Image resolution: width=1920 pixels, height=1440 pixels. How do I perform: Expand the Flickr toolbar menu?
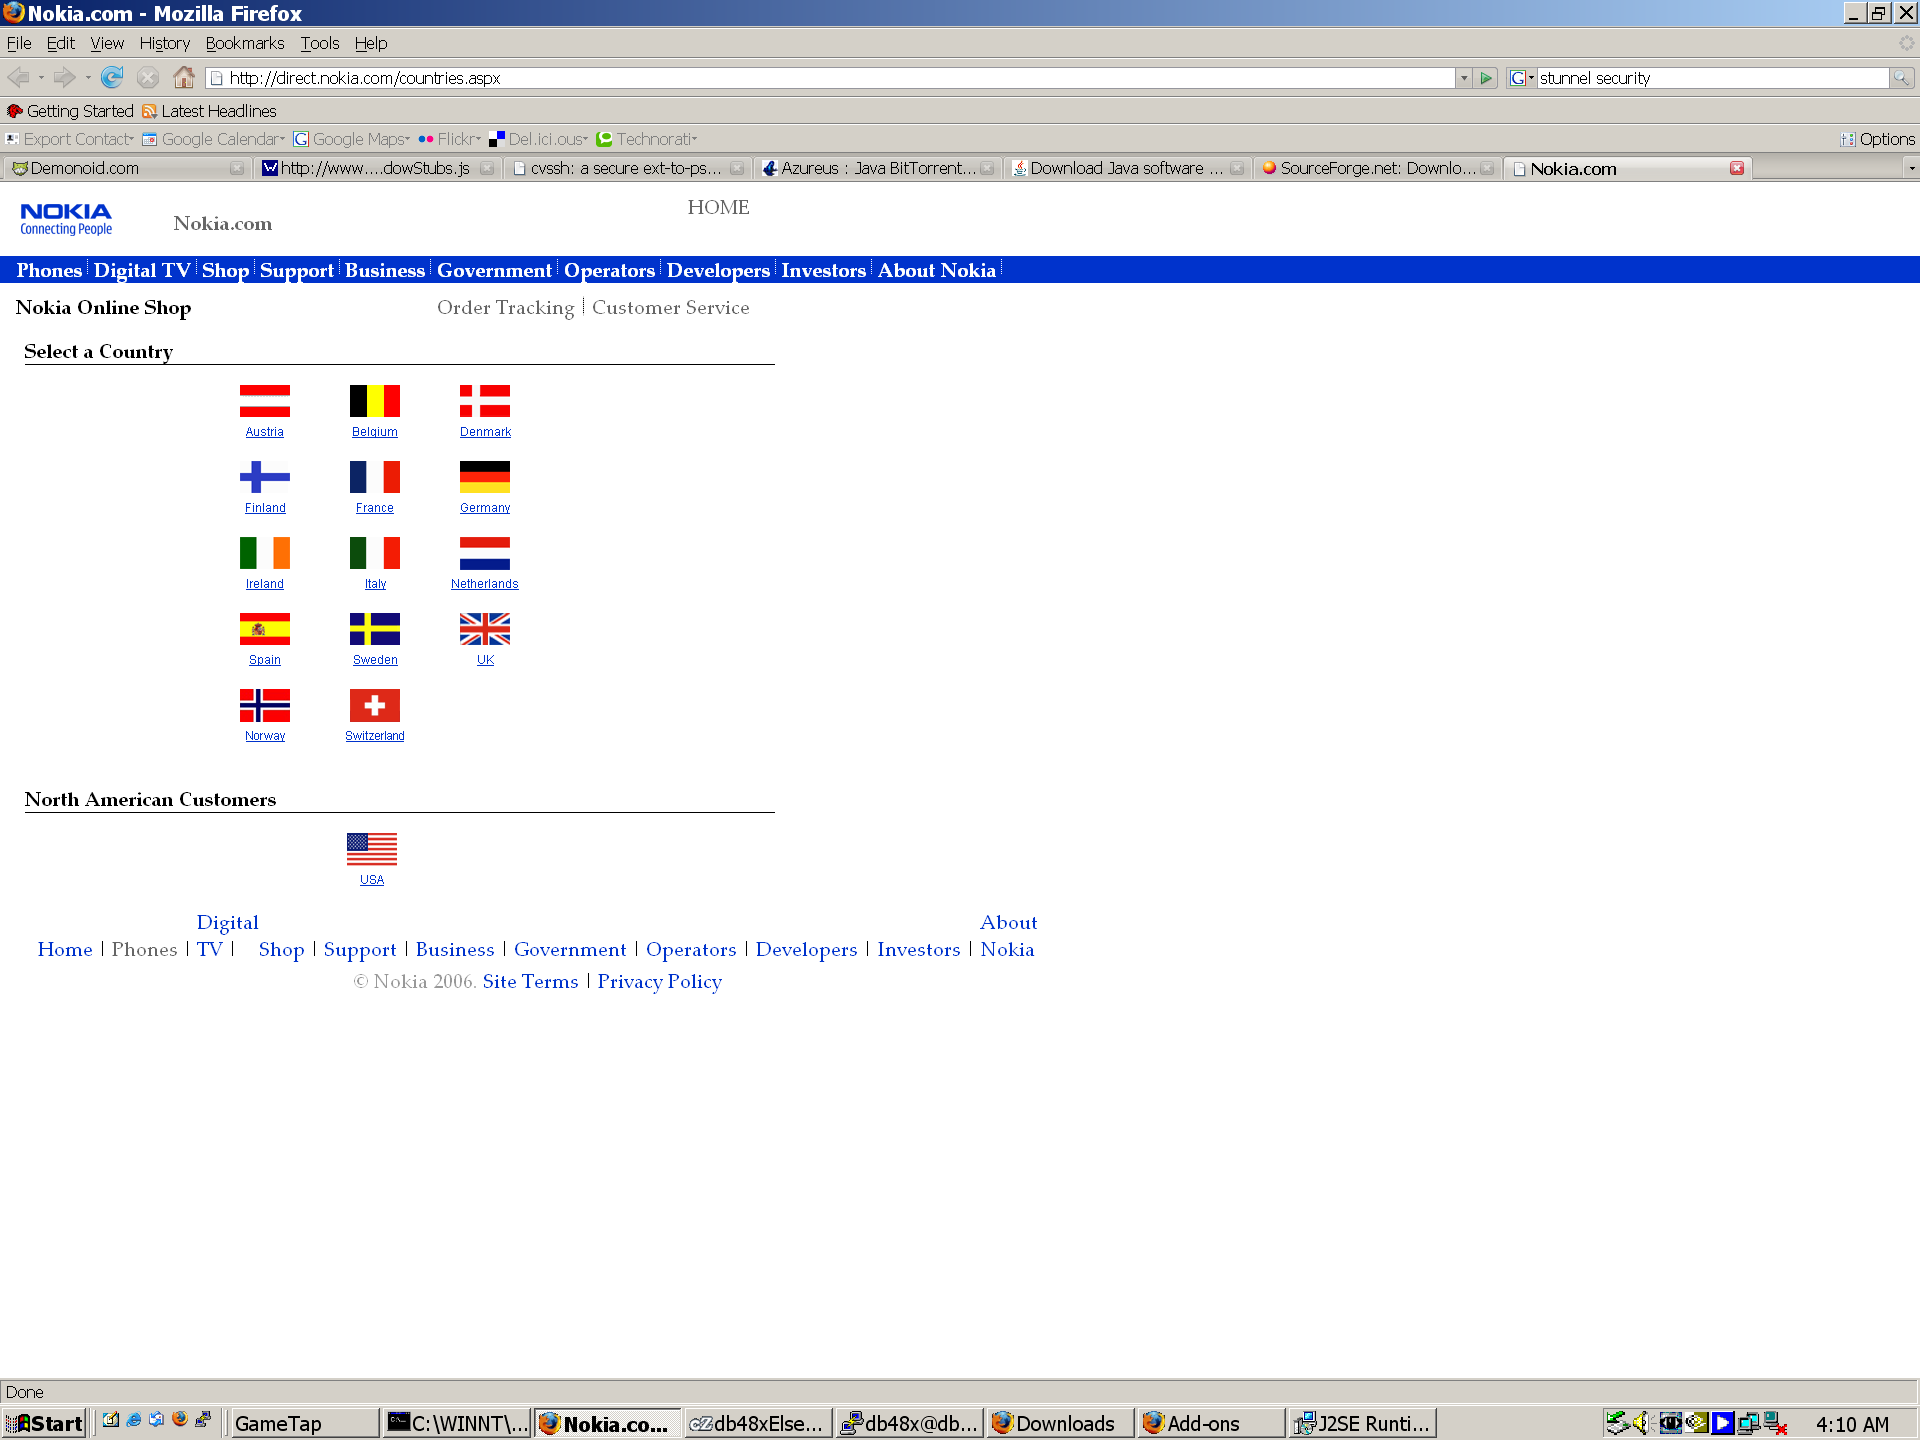tap(450, 139)
